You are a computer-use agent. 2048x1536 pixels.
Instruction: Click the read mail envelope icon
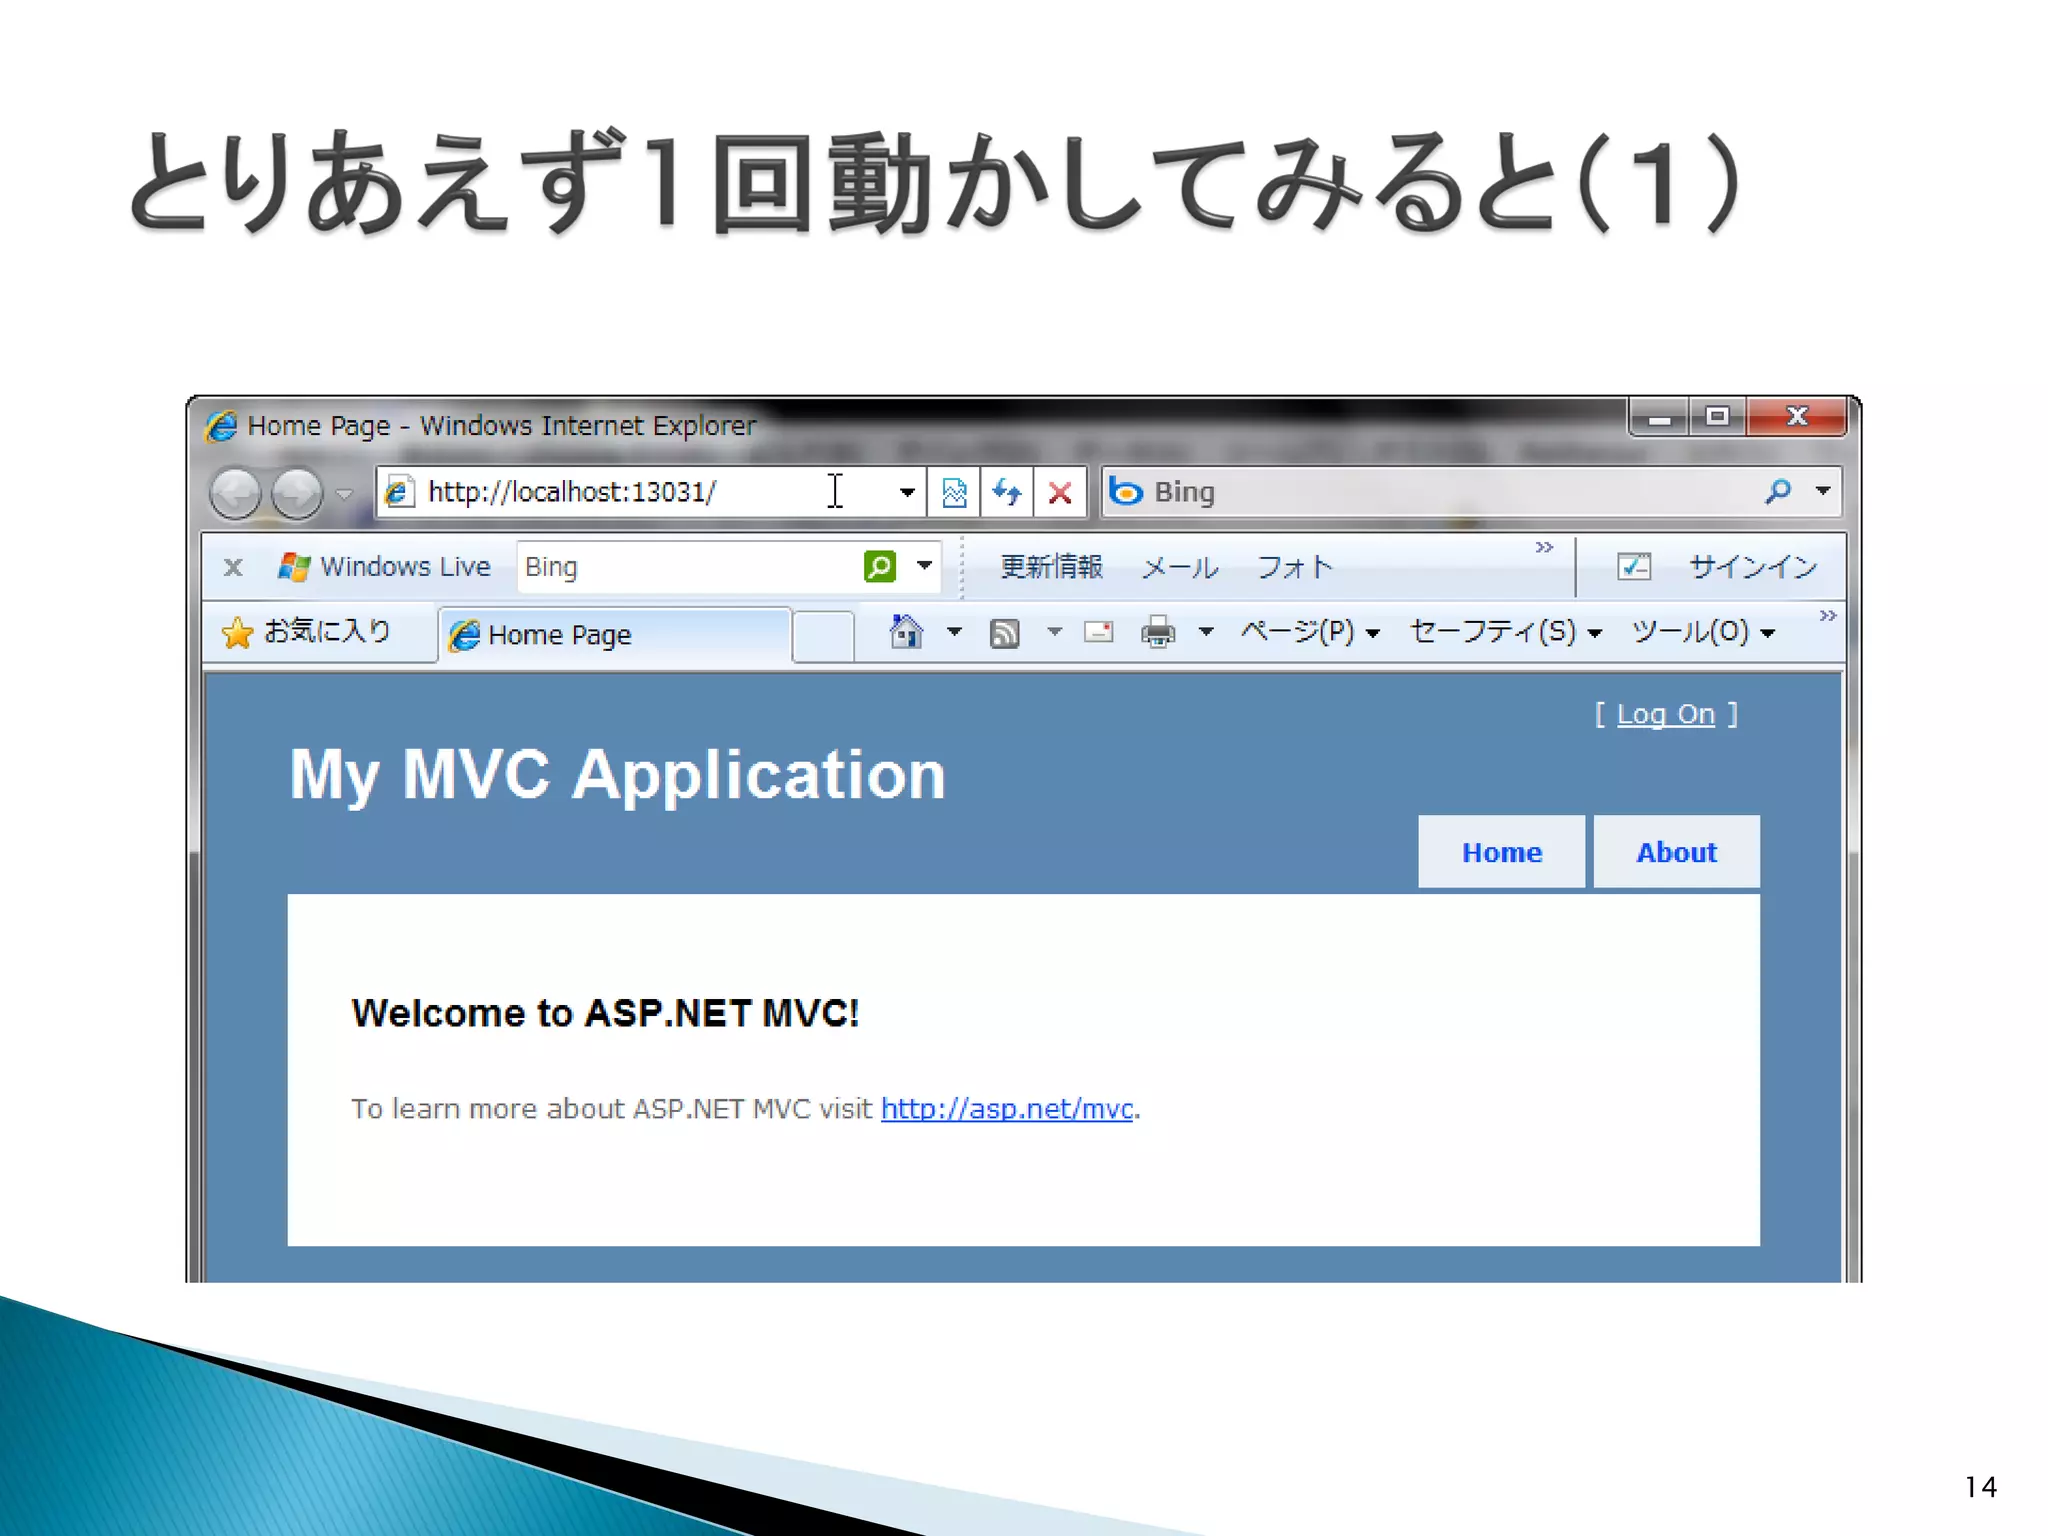(x=1098, y=632)
